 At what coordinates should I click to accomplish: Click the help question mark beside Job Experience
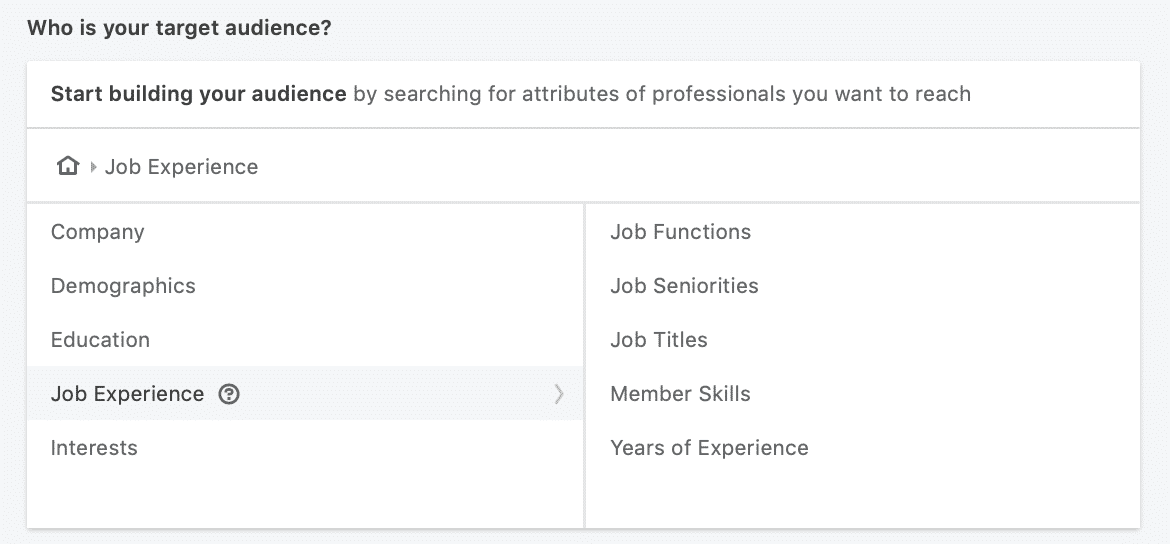229,394
